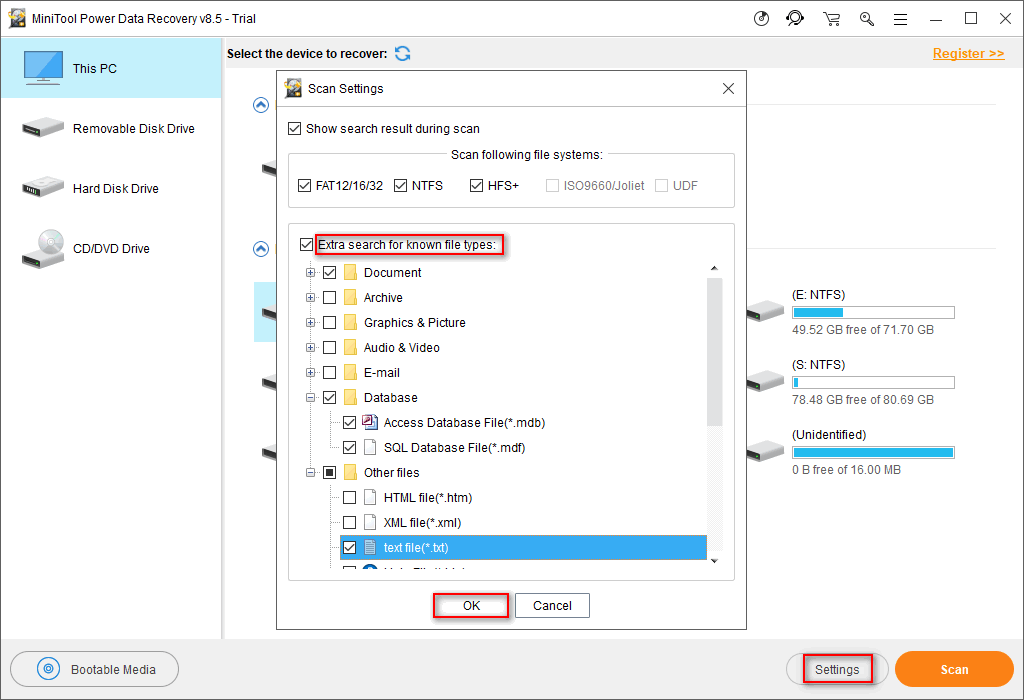The height and width of the screenshot is (700, 1024).
Task: Click the register key icon
Action: click(x=867, y=19)
